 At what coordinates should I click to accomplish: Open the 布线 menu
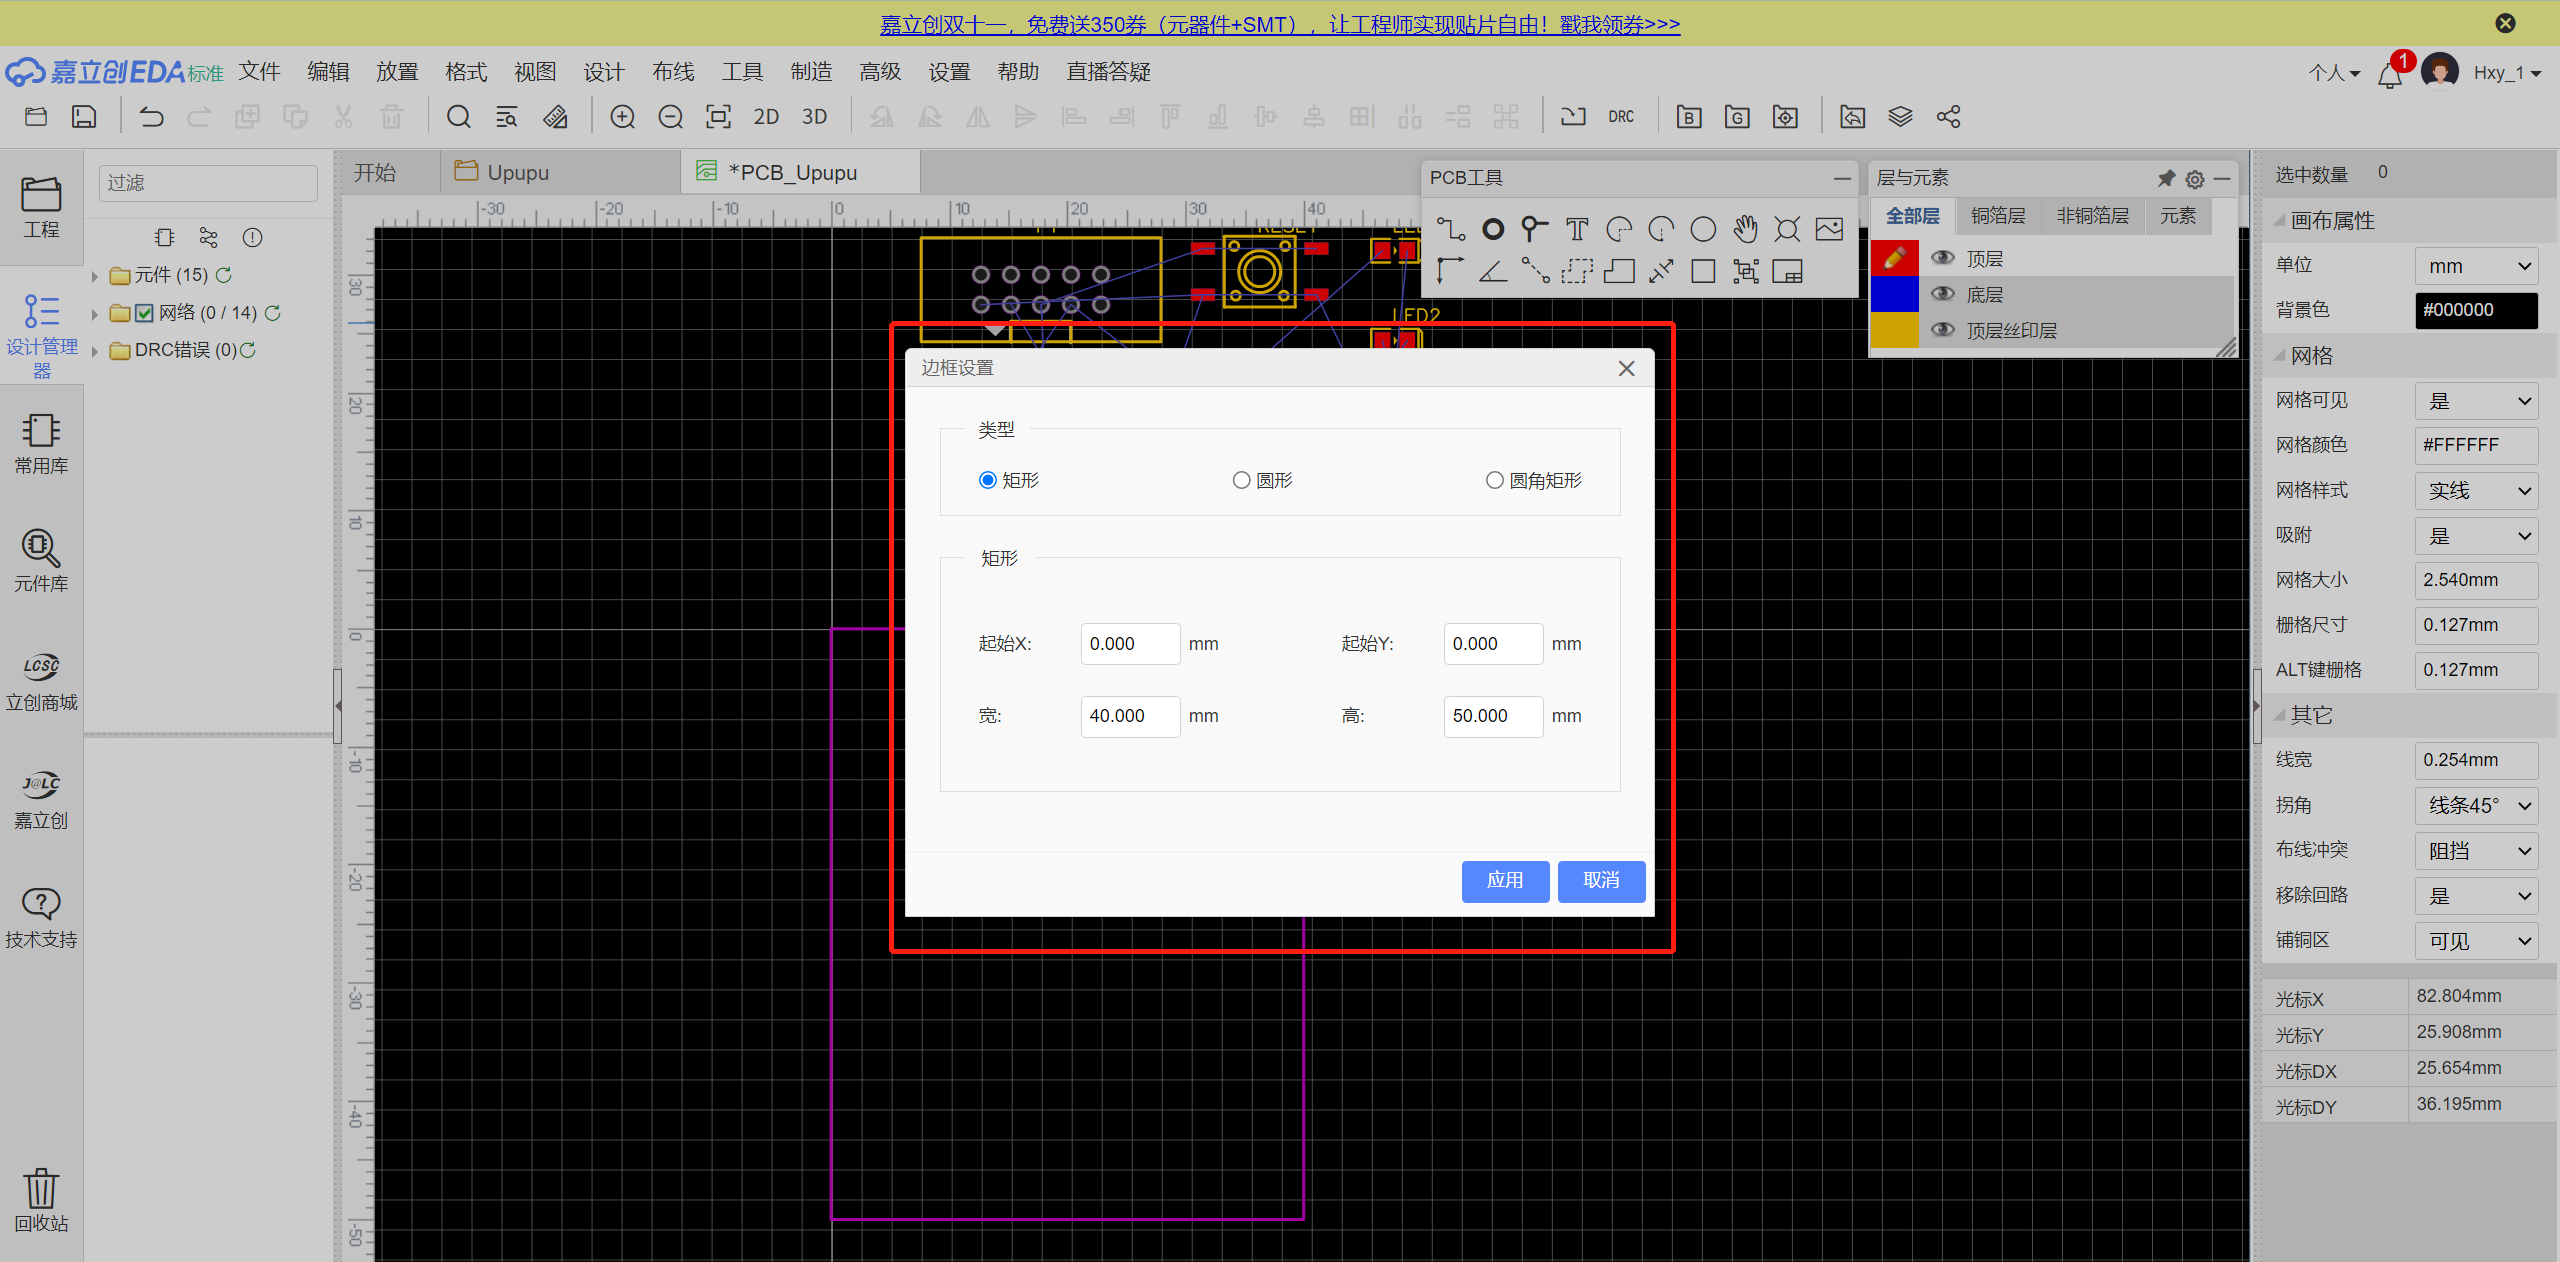click(672, 72)
